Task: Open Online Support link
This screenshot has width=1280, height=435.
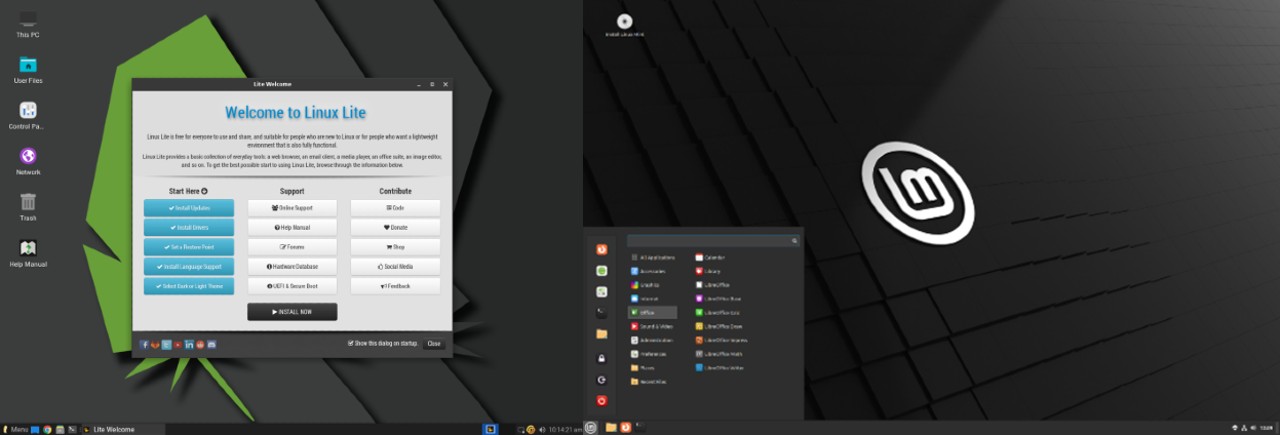Action: coord(292,208)
